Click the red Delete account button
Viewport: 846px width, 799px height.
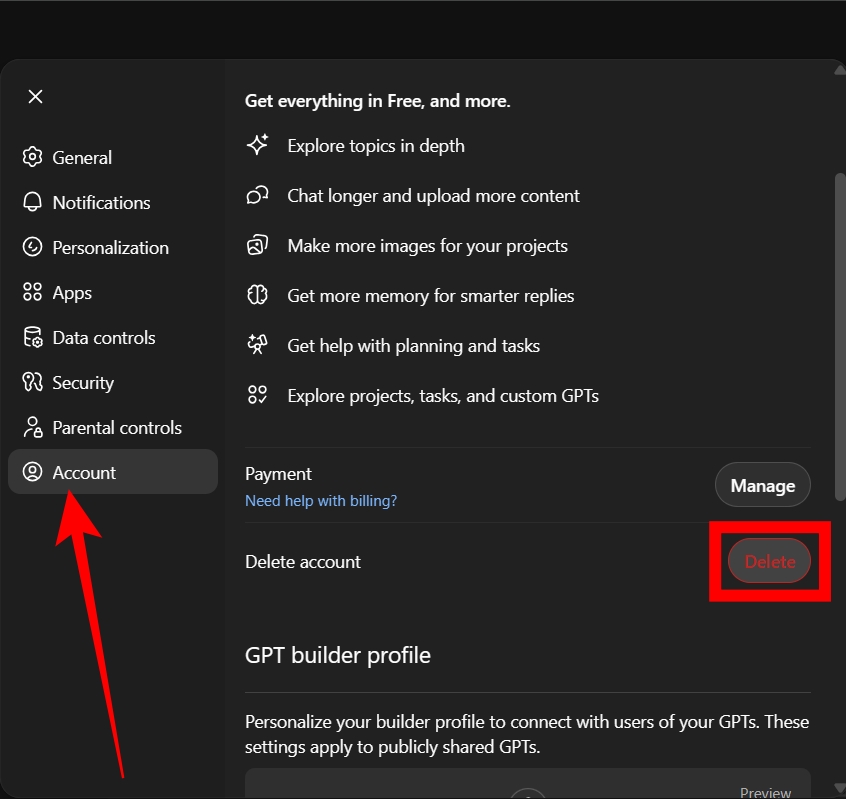coord(769,561)
